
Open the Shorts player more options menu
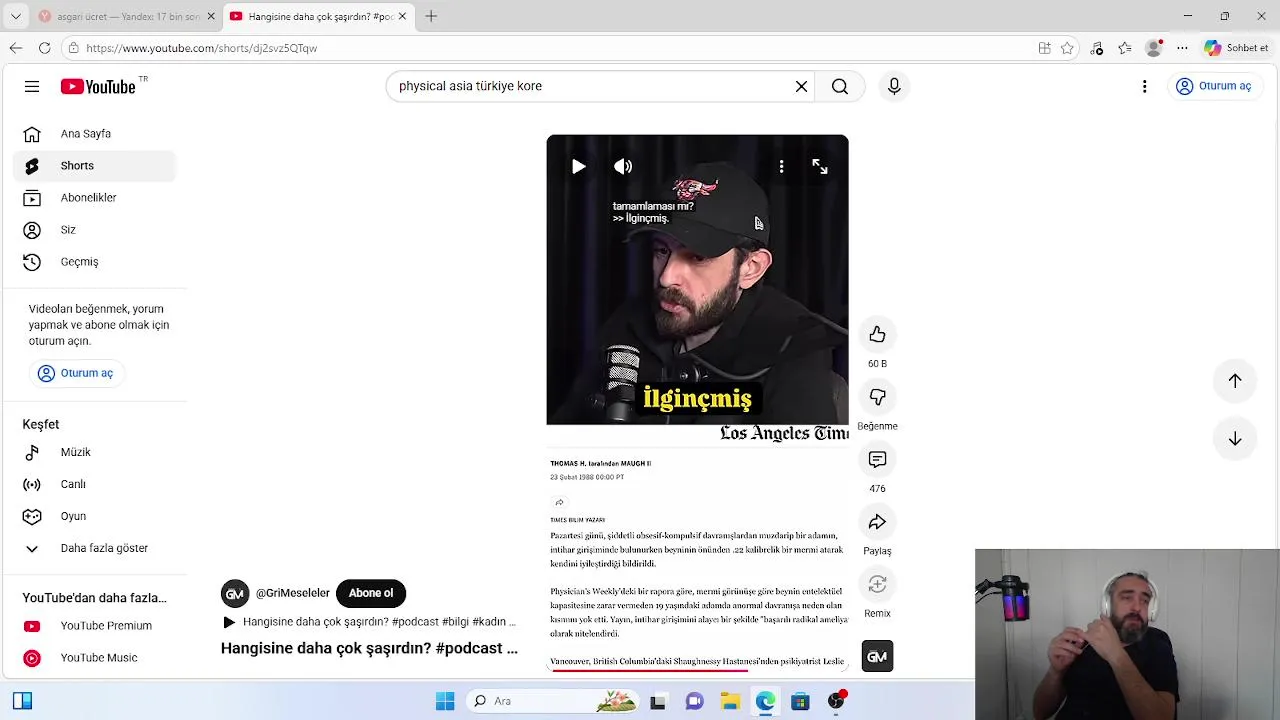pyautogui.click(x=781, y=167)
